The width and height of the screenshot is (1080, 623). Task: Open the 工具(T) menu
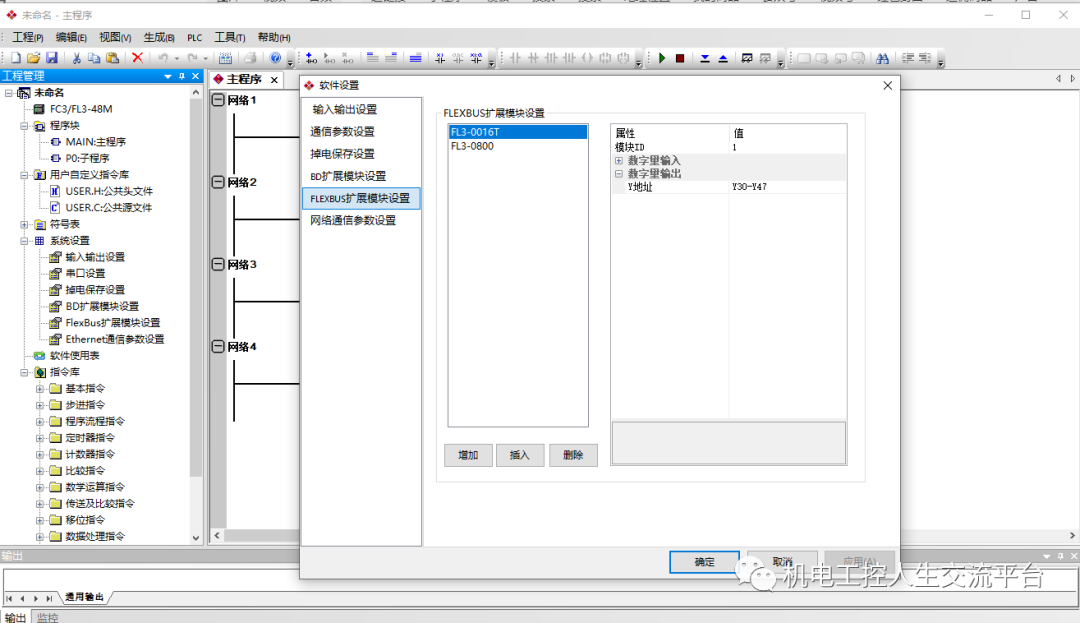[x=229, y=37]
